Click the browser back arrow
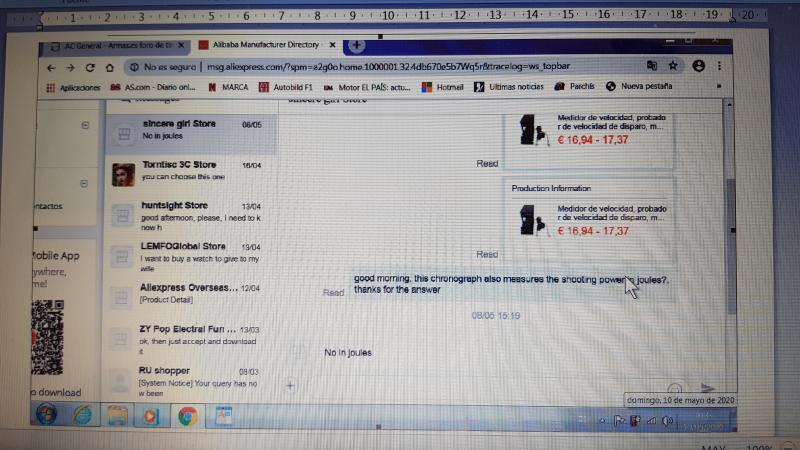The image size is (800, 450). coord(52,67)
